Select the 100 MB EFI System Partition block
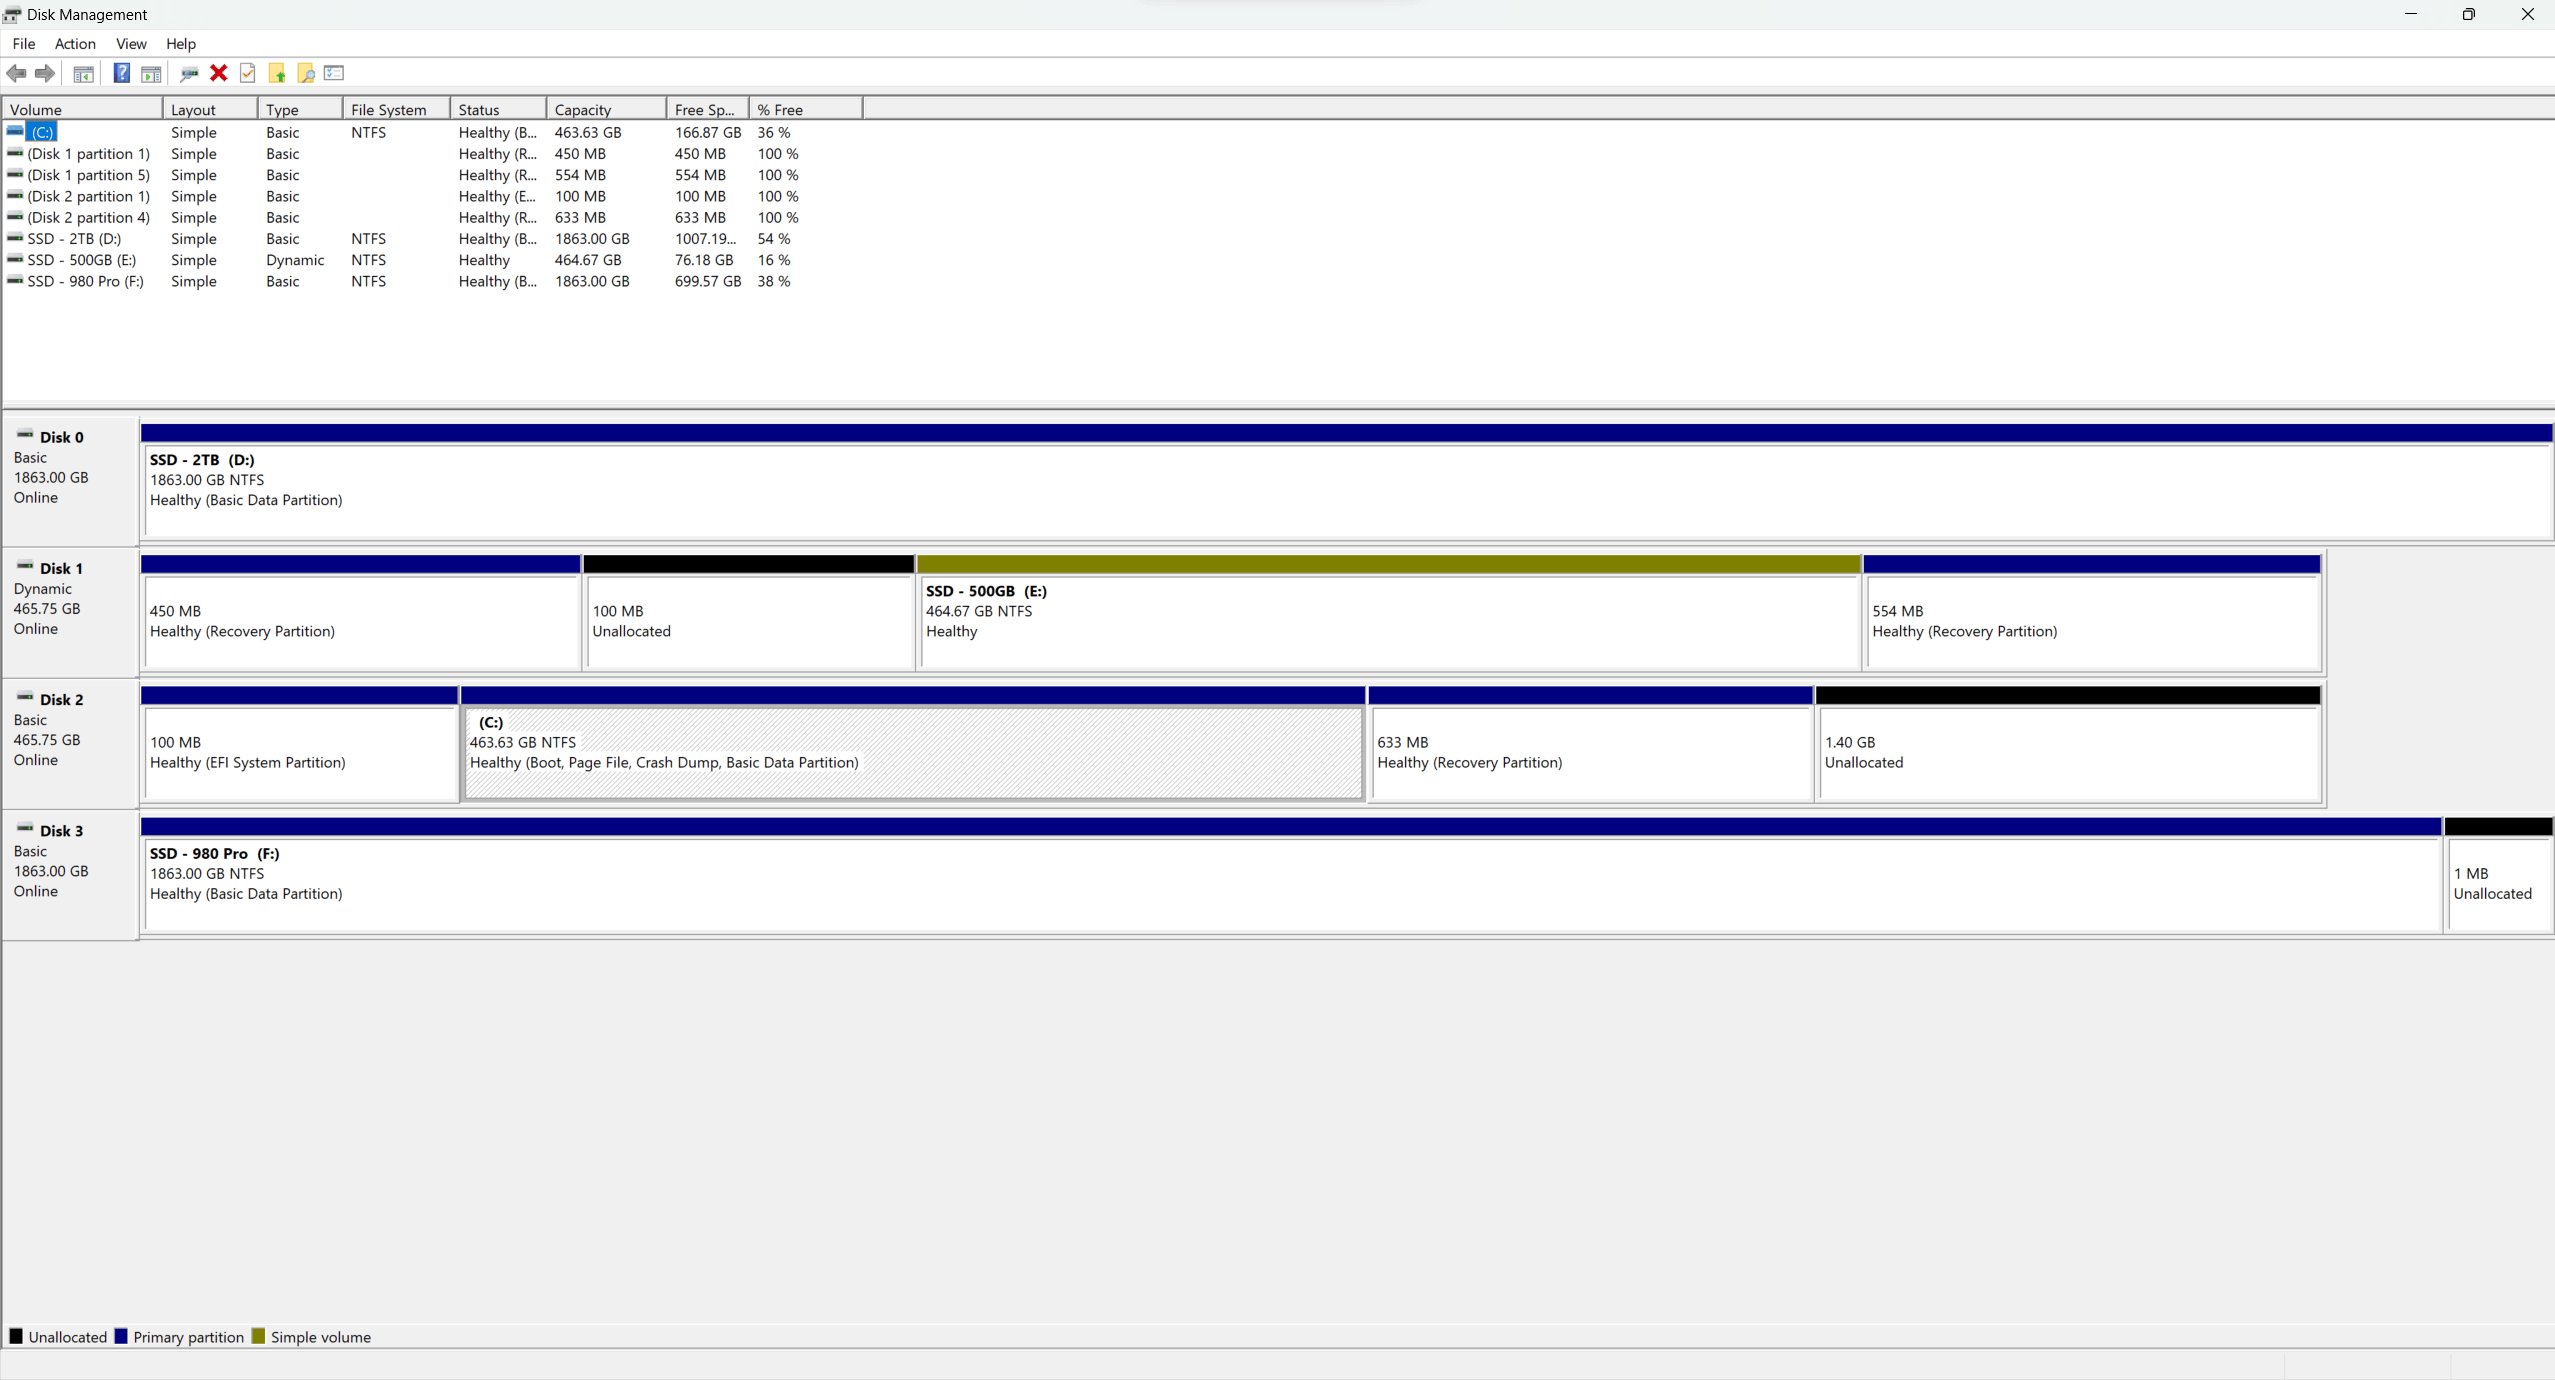The image size is (2555, 1380). click(299, 752)
